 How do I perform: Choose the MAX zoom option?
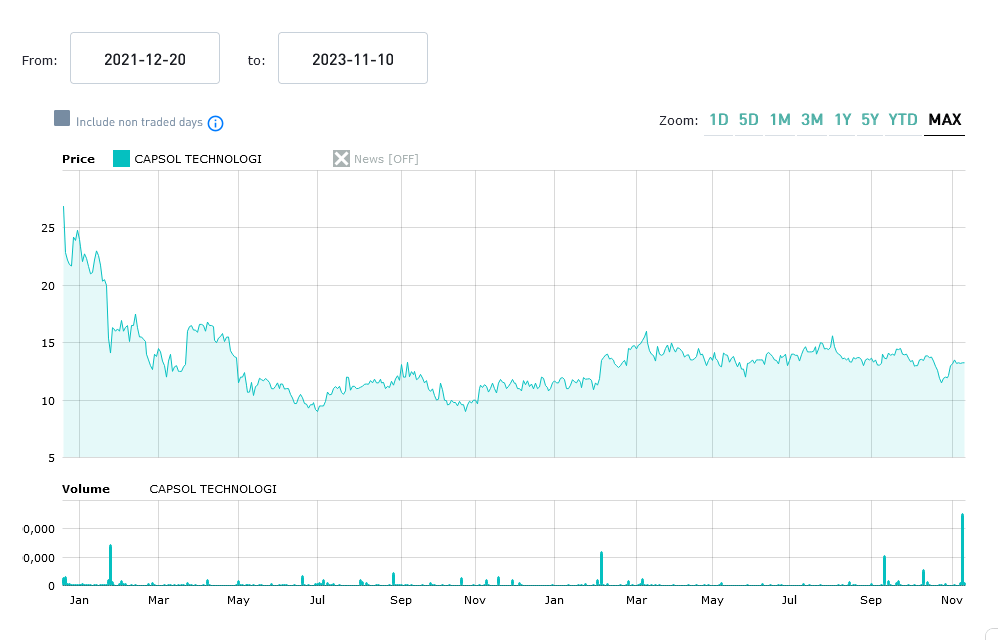pyautogui.click(x=944, y=120)
